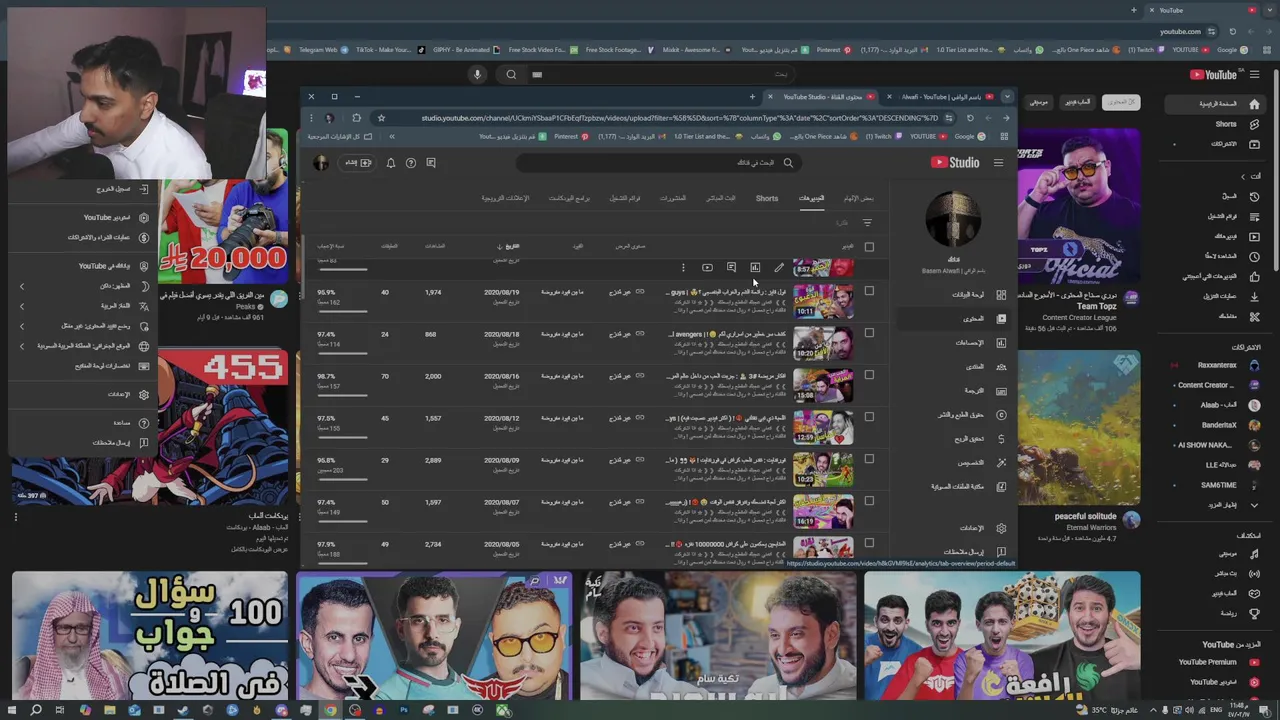Open Studio notifications bell
The height and width of the screenshot is (720, 1280).
pos(391,163)
